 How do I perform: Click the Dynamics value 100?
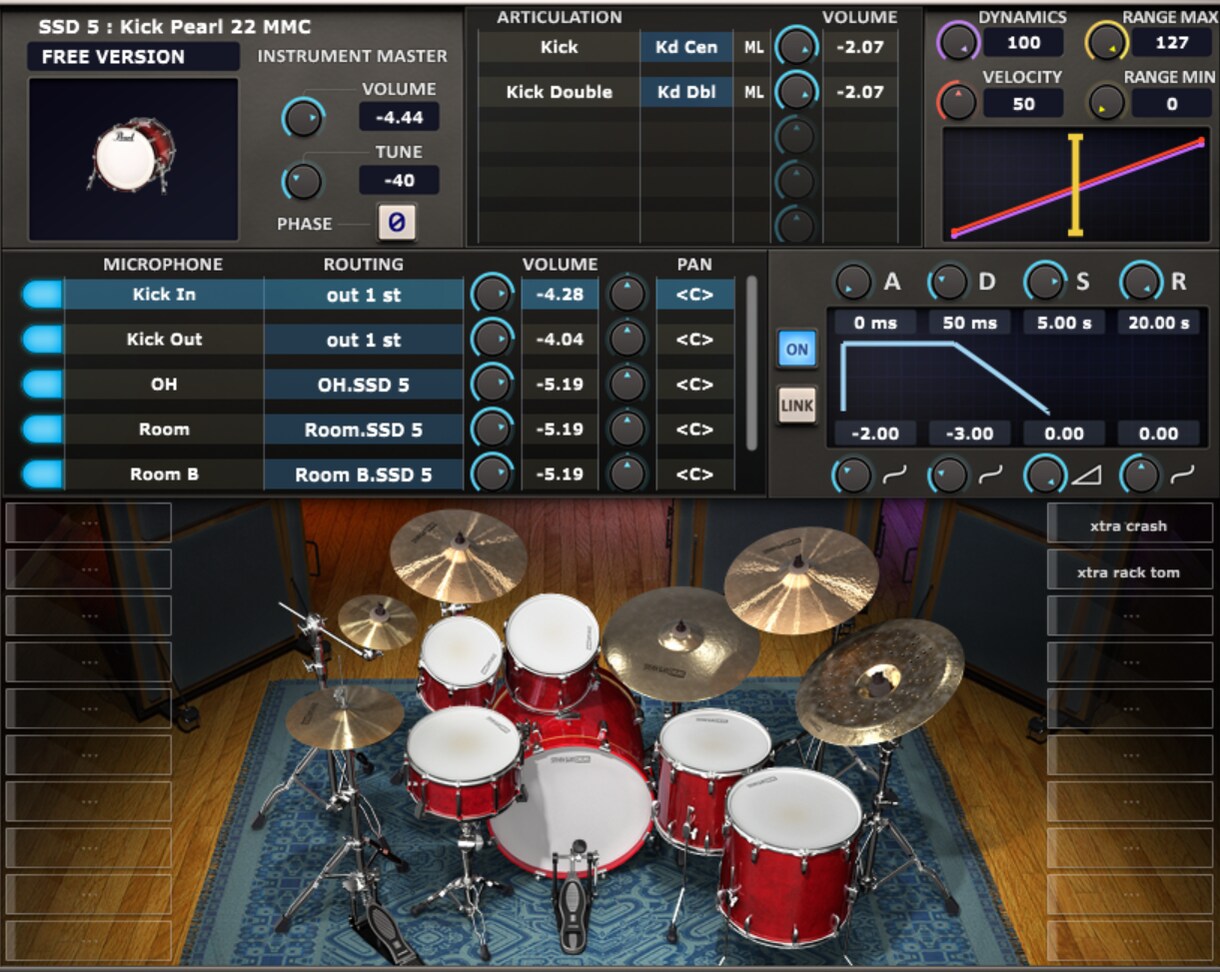pos(1023,43)
